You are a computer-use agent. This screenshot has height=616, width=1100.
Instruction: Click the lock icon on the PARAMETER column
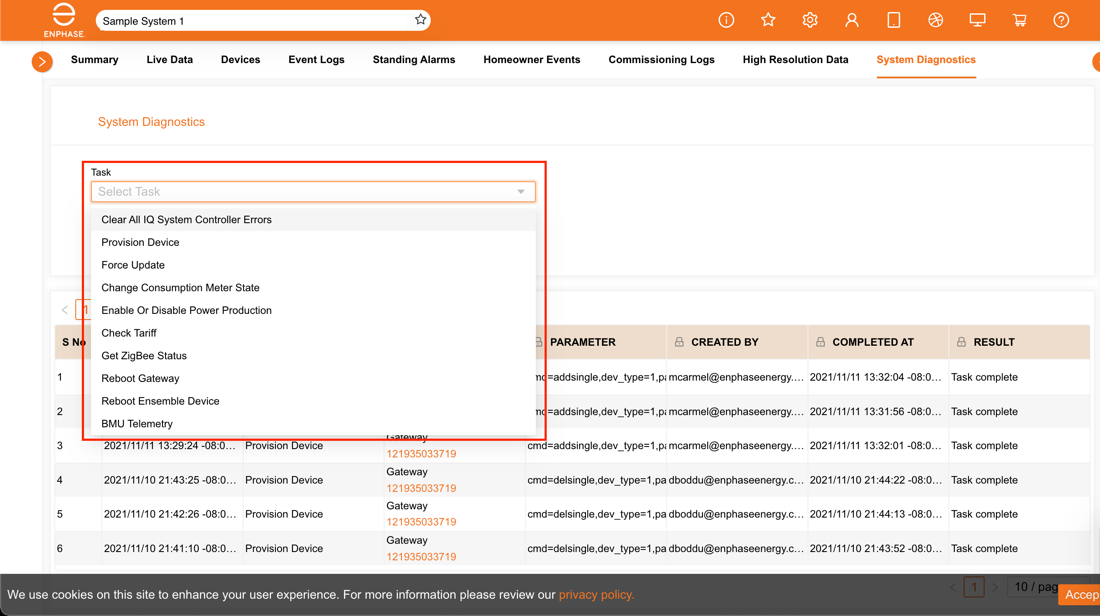tap(538, 342)
